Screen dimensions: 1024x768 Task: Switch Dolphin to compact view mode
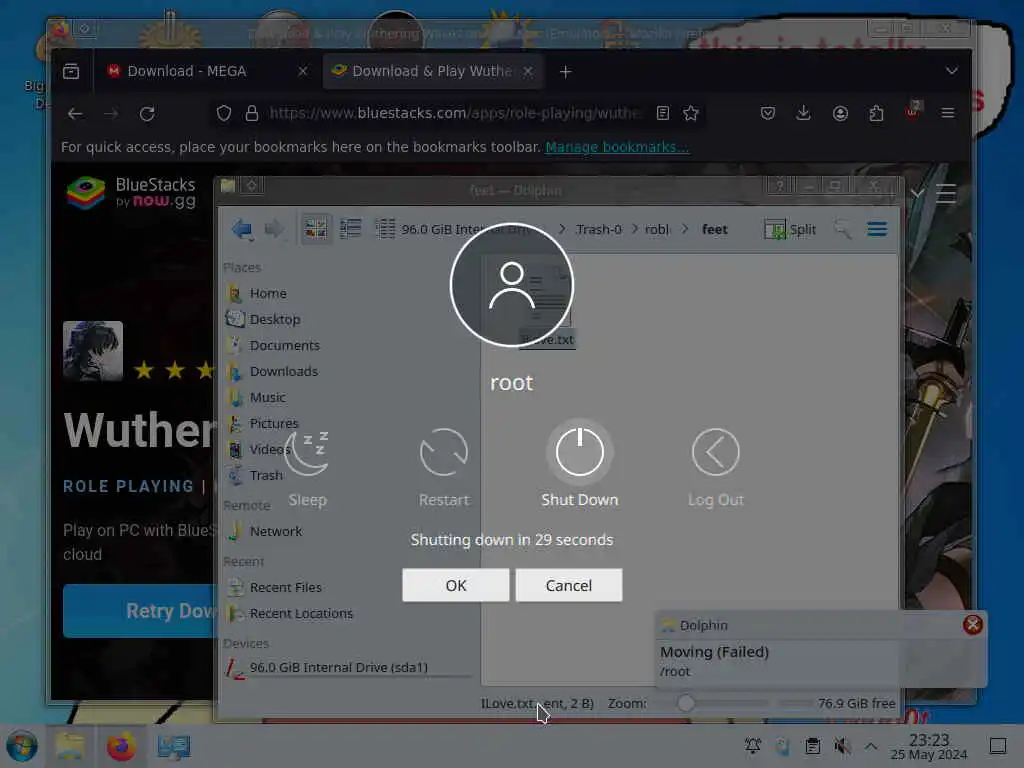(x=350, y=229)
